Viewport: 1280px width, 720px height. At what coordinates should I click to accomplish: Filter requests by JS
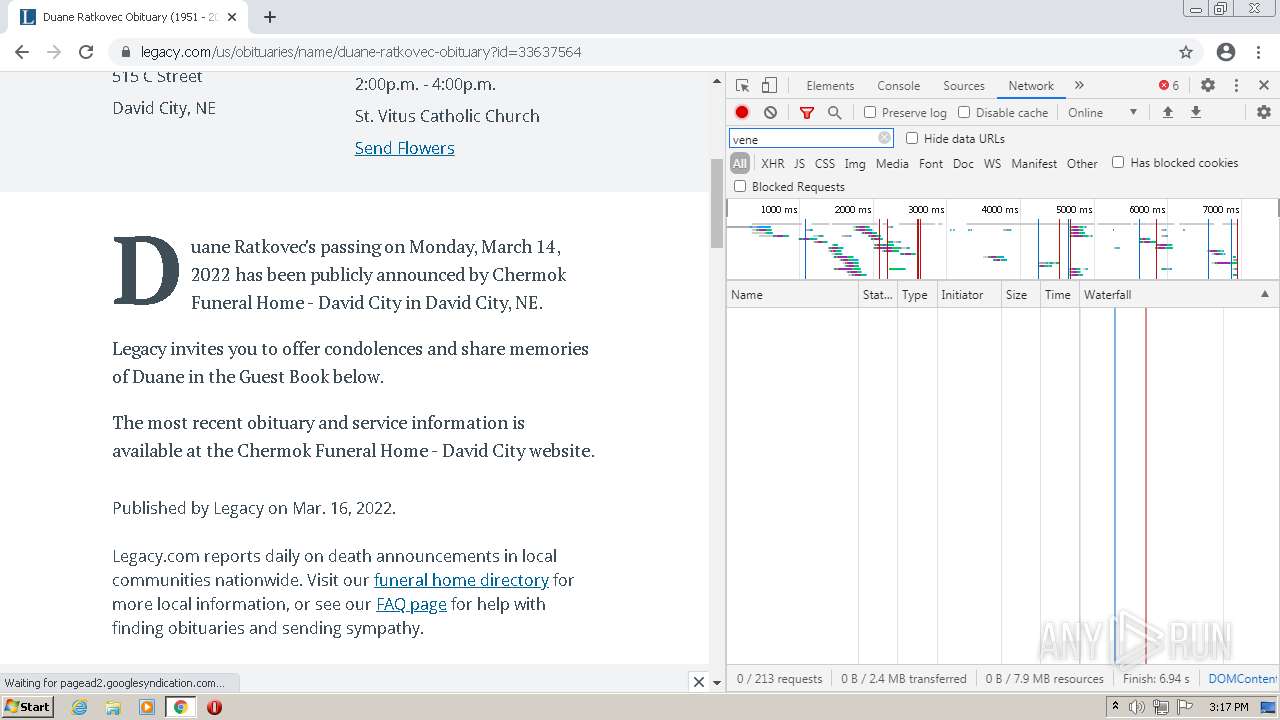[799, 164]
